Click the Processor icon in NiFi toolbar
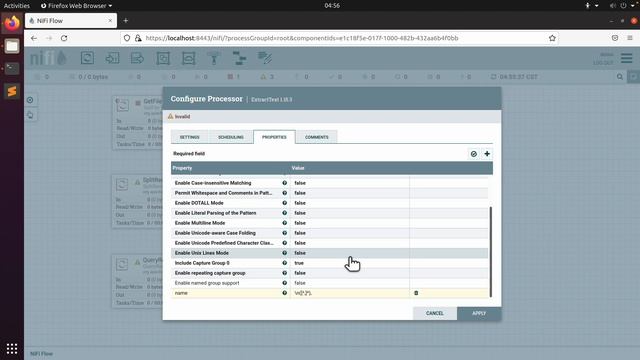 [x=87, y=58]
